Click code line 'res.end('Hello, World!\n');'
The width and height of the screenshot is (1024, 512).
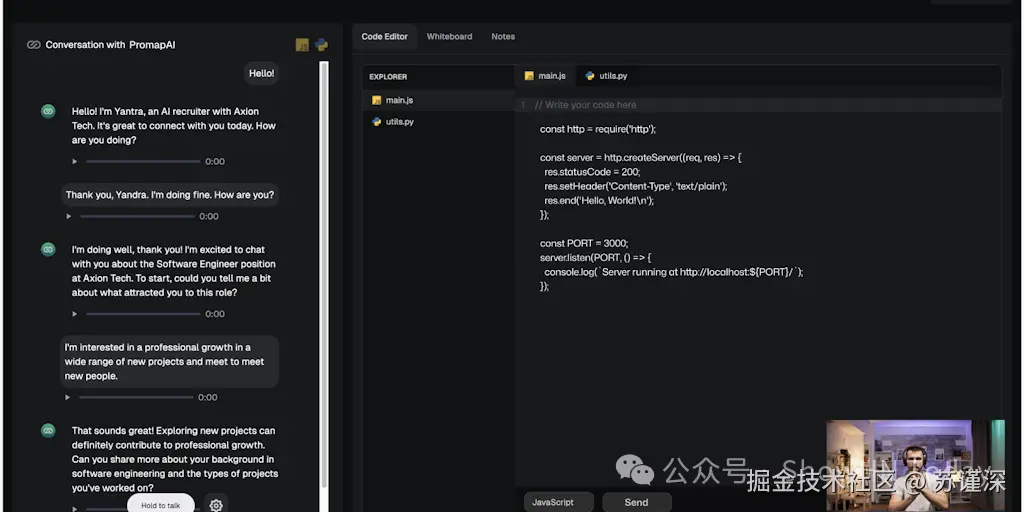pyautogui.click(x=599, y=200)
